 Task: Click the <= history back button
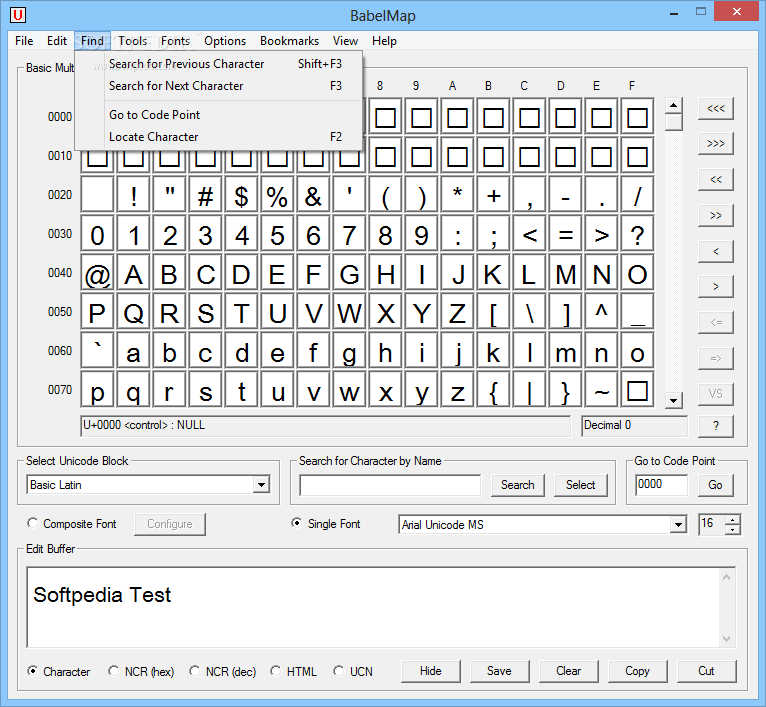[716, 322]
